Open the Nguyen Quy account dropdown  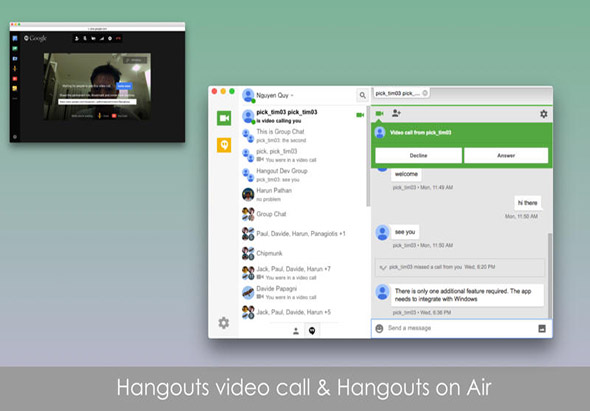(274, 95)
